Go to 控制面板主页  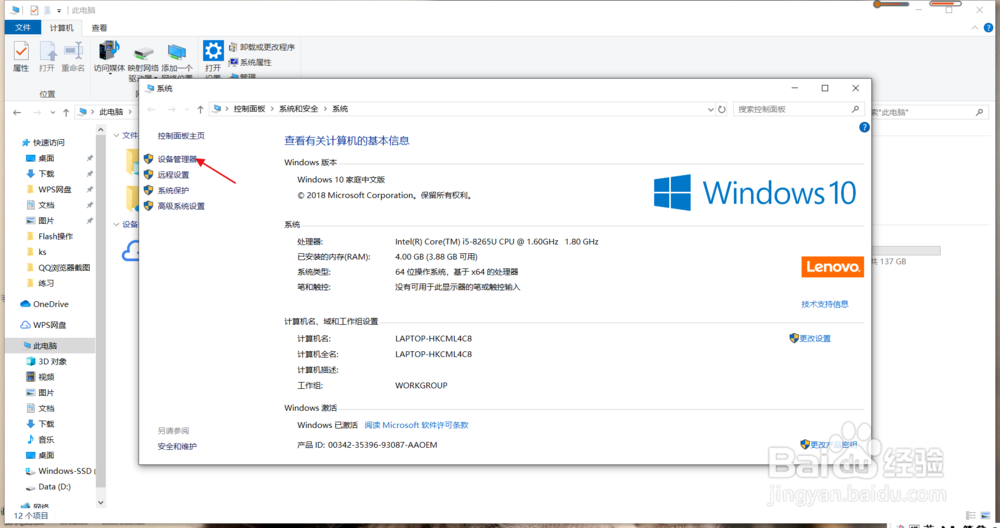click(x=181, y=136)
